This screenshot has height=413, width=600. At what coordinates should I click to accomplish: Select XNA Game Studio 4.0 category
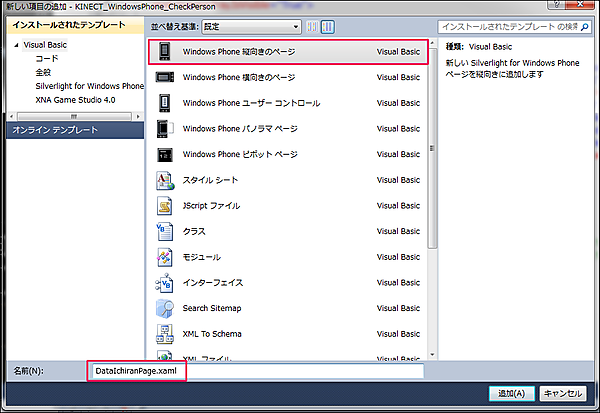click(x=75, y=100)
